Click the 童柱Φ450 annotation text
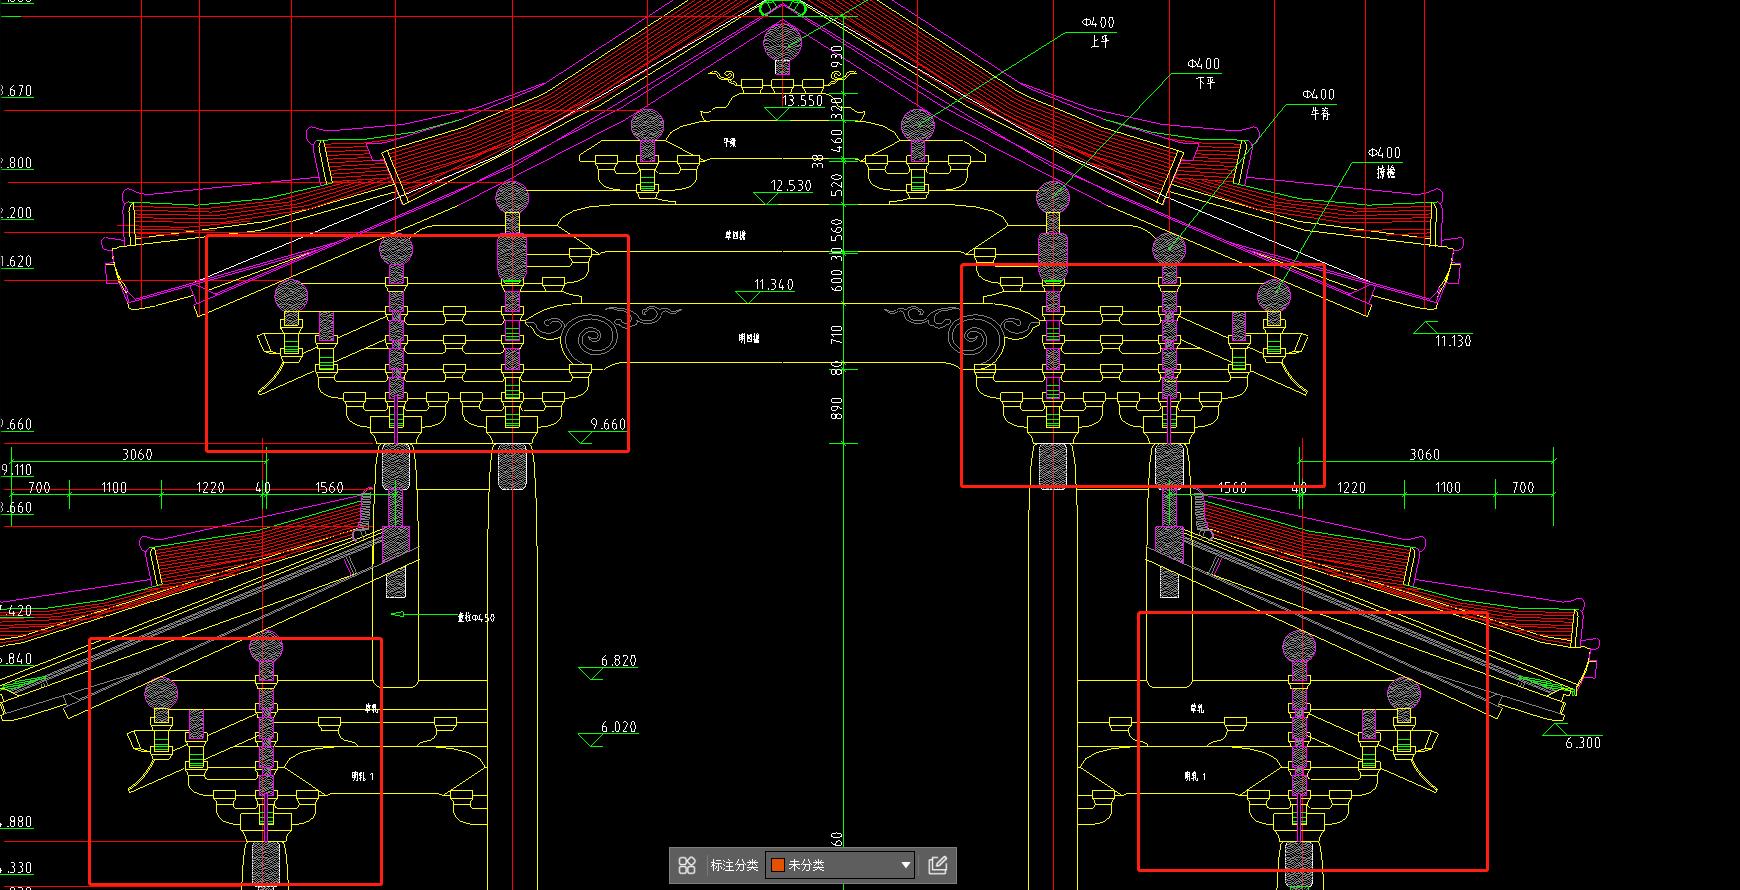Image resolution: width=1740 pixels, height=890 pixels. (476, 618)
